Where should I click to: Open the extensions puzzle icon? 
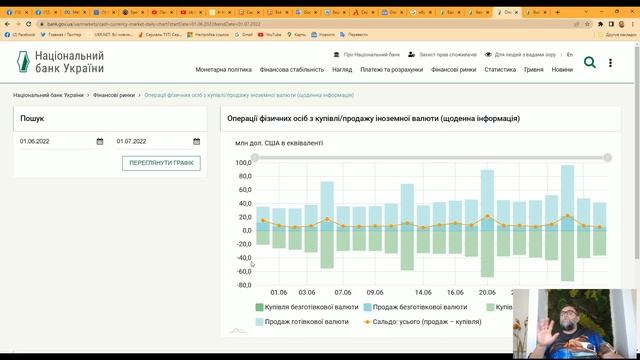[x=600, y=24]
